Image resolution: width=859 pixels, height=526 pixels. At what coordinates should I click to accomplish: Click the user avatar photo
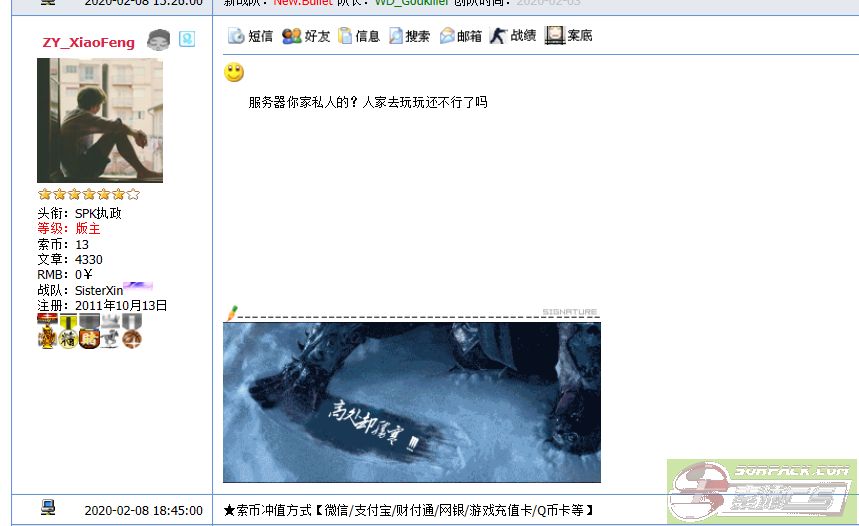coord(99,120)
